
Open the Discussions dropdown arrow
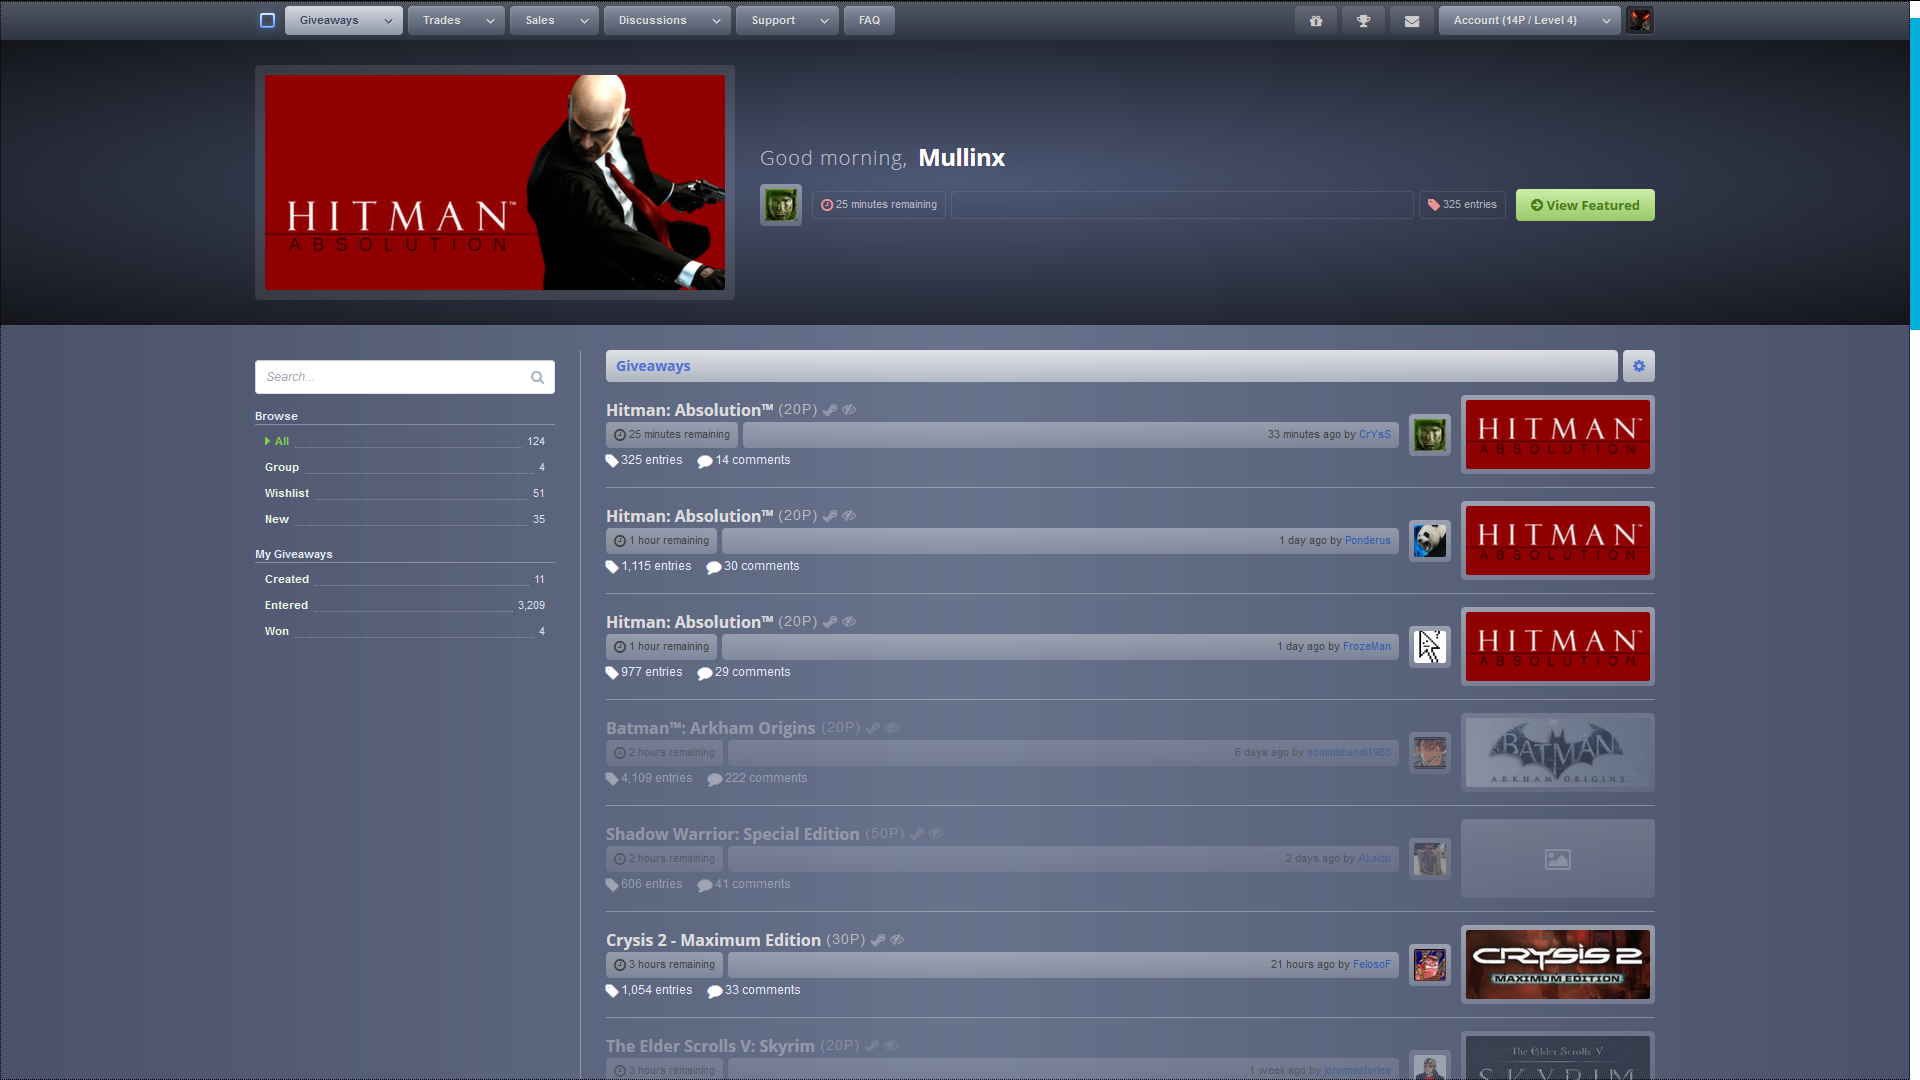click(x=716, y=19)
